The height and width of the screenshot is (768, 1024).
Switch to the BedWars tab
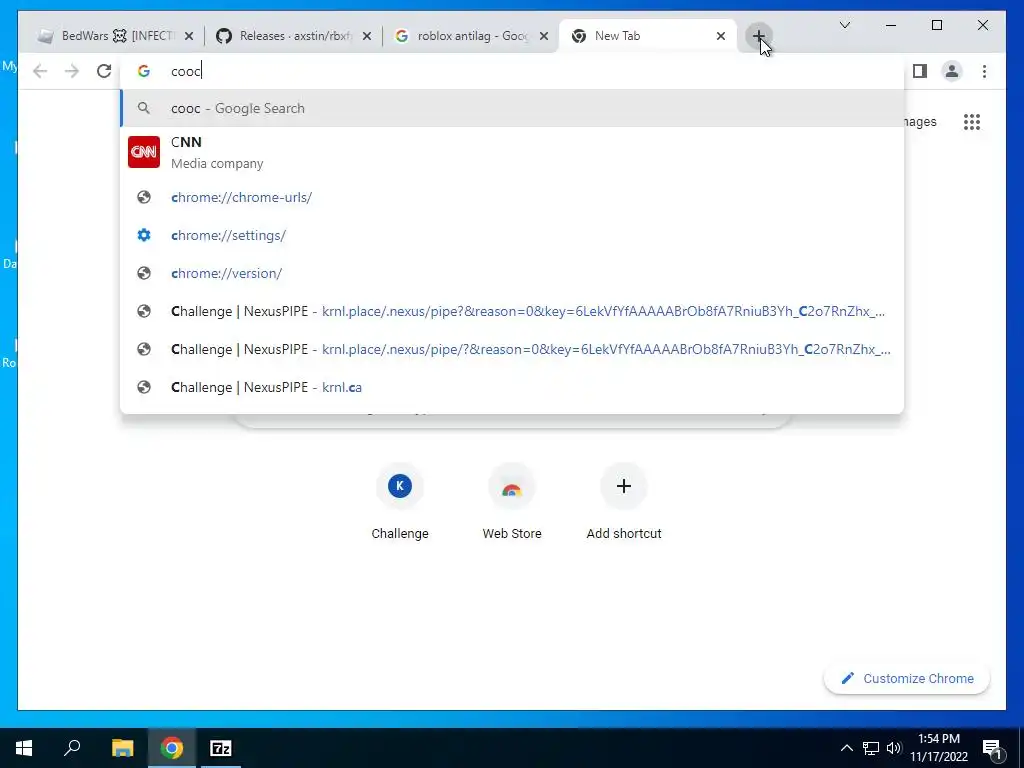click(x=114, y=37)
